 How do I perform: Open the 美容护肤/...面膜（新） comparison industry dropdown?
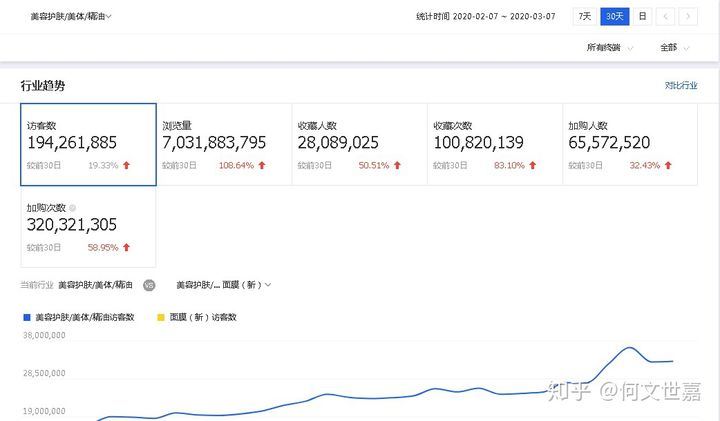coord(223,285)
